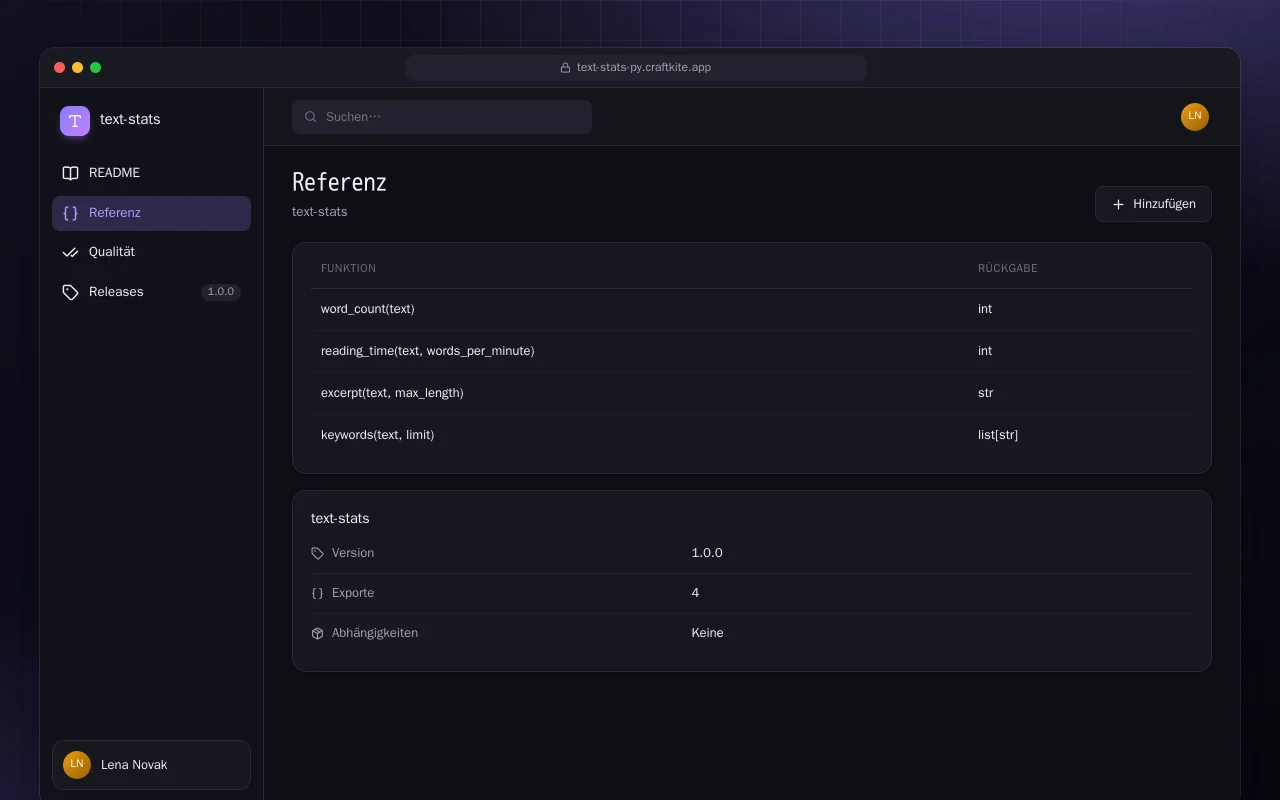
Task: Click the tag icon beside Version
Action: pyautogui.click(x=317, y=553)
